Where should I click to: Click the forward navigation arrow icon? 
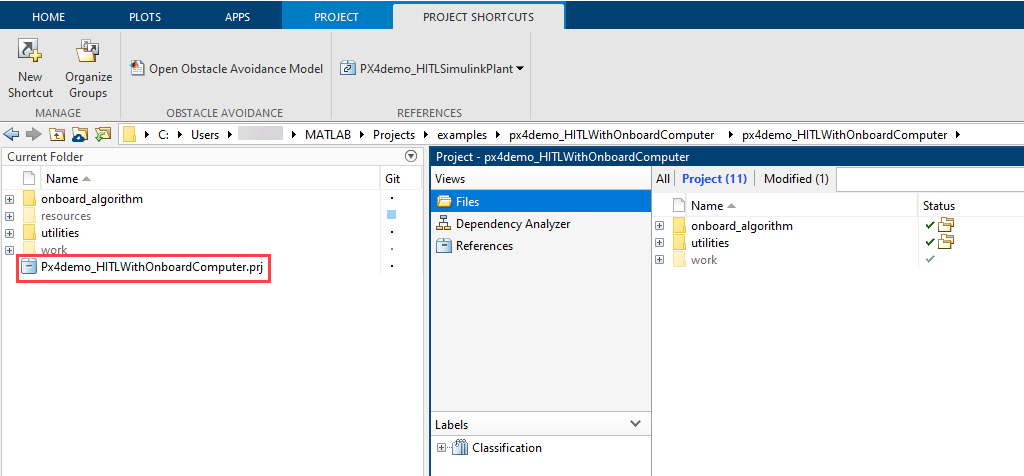(34, 134)
